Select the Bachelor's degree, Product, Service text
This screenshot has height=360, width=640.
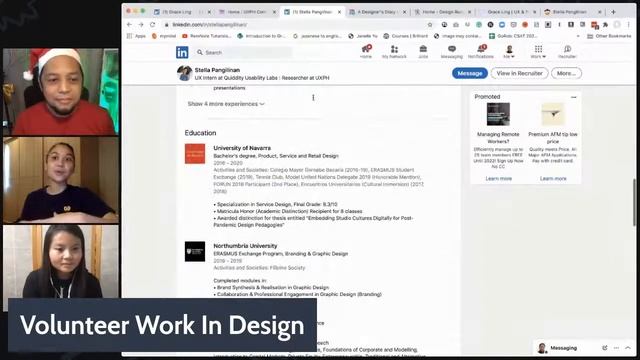(x=276, y=156)
